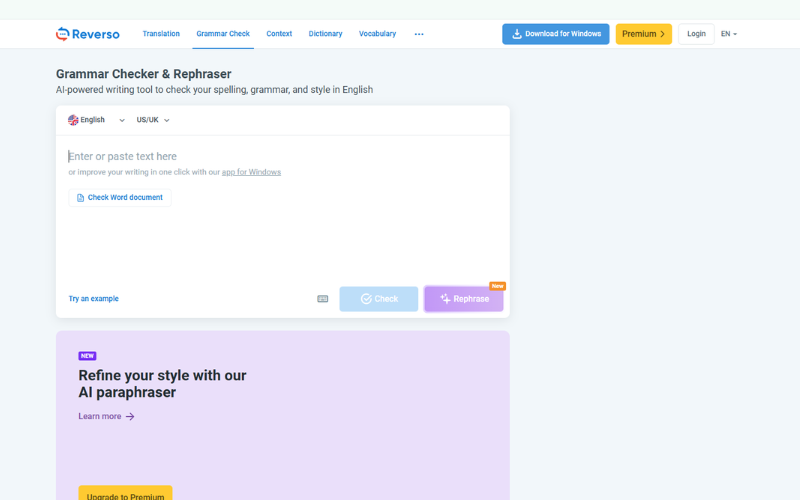Expand the EN interface language dropdown
Viewport: 800px width, 500px height.
729,34
